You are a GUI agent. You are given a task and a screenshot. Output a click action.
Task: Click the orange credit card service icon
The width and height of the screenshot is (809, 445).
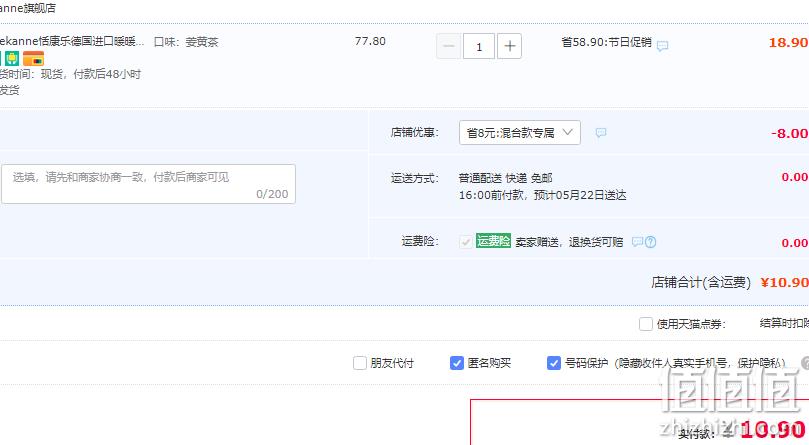34,58
